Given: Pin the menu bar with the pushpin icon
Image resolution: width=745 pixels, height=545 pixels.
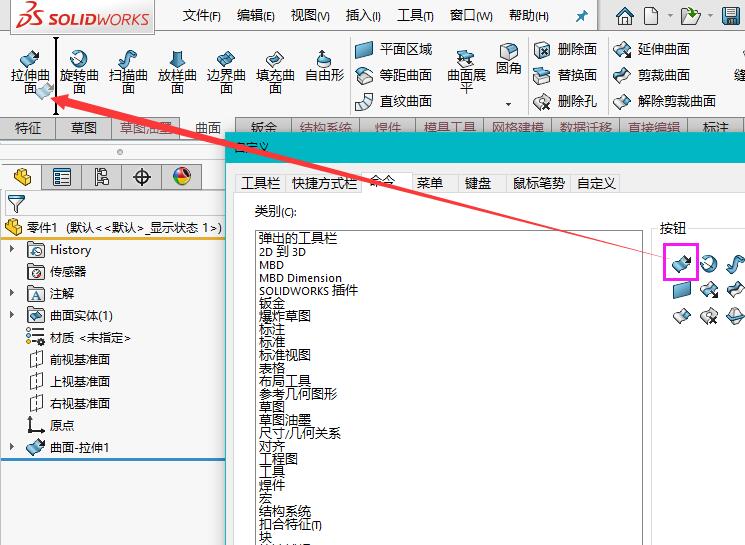Looking at the screenshot, I should [x=581, y=16].
